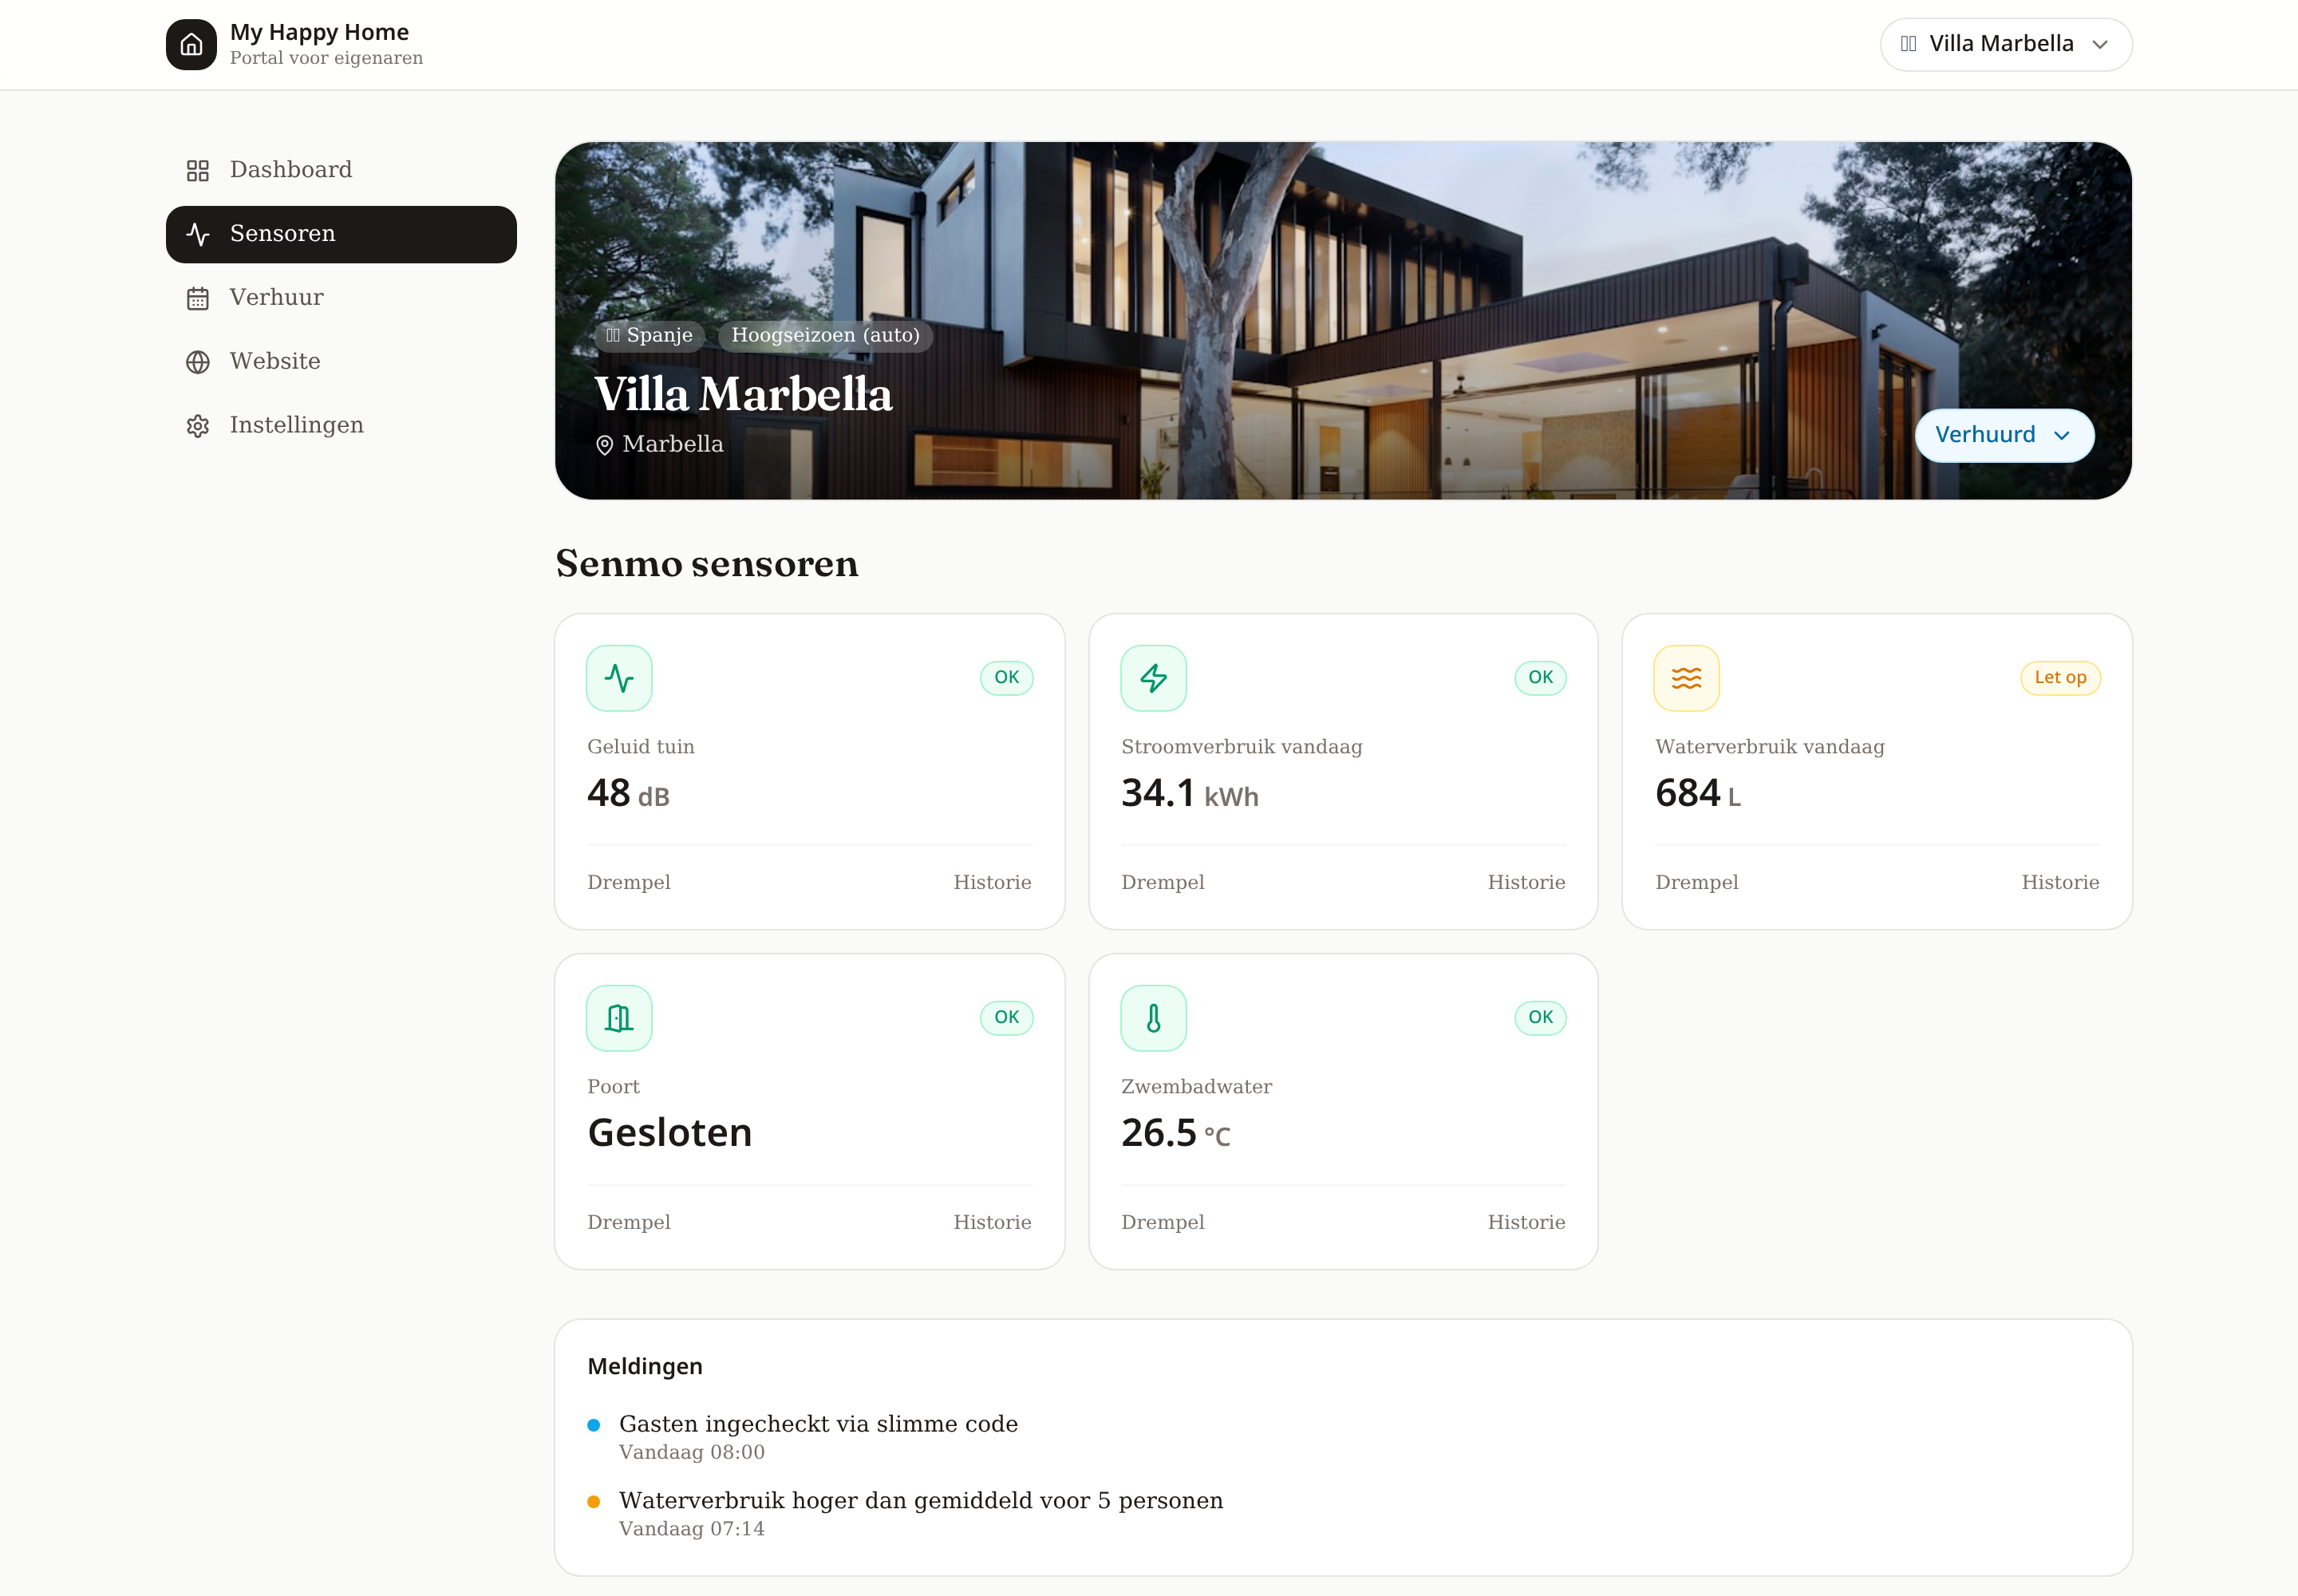Click the Waterverbruik waves icon

(x=1686, y=678)
